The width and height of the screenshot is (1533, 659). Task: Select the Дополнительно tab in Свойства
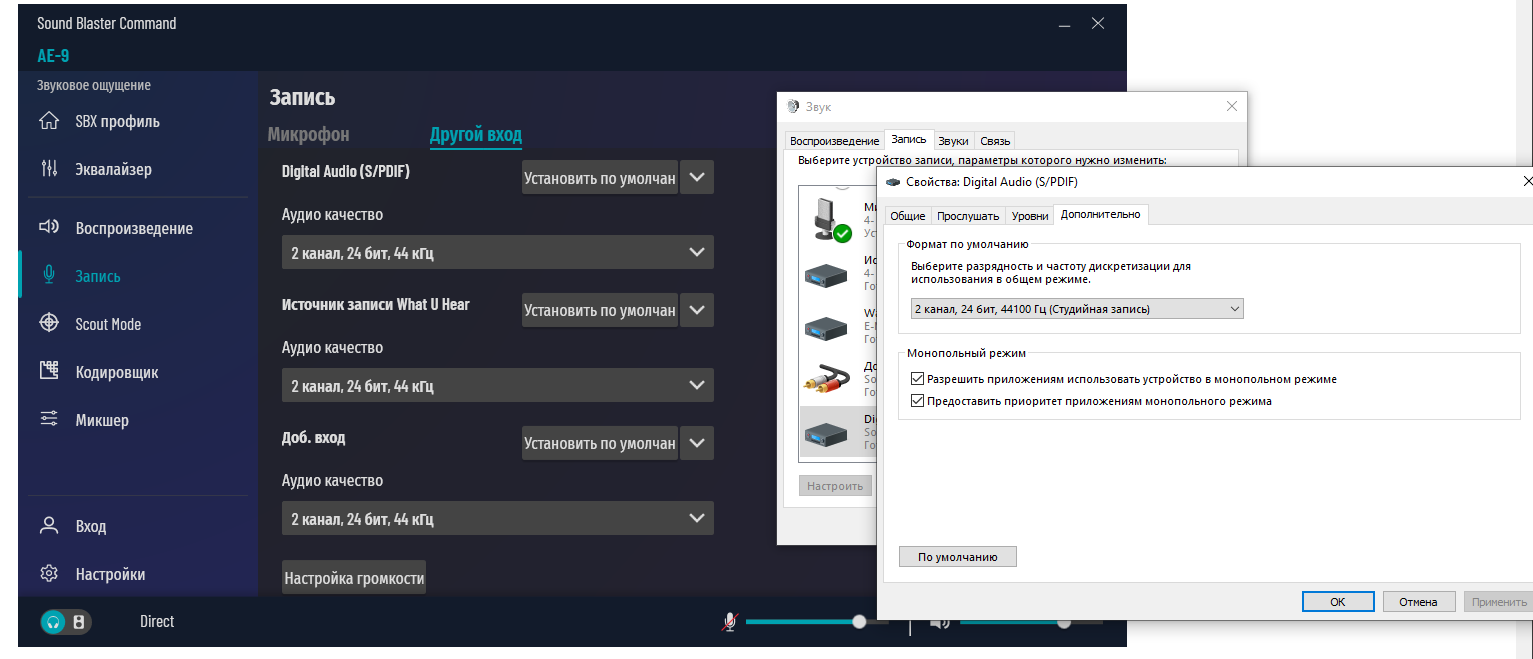click(1101, 214)
